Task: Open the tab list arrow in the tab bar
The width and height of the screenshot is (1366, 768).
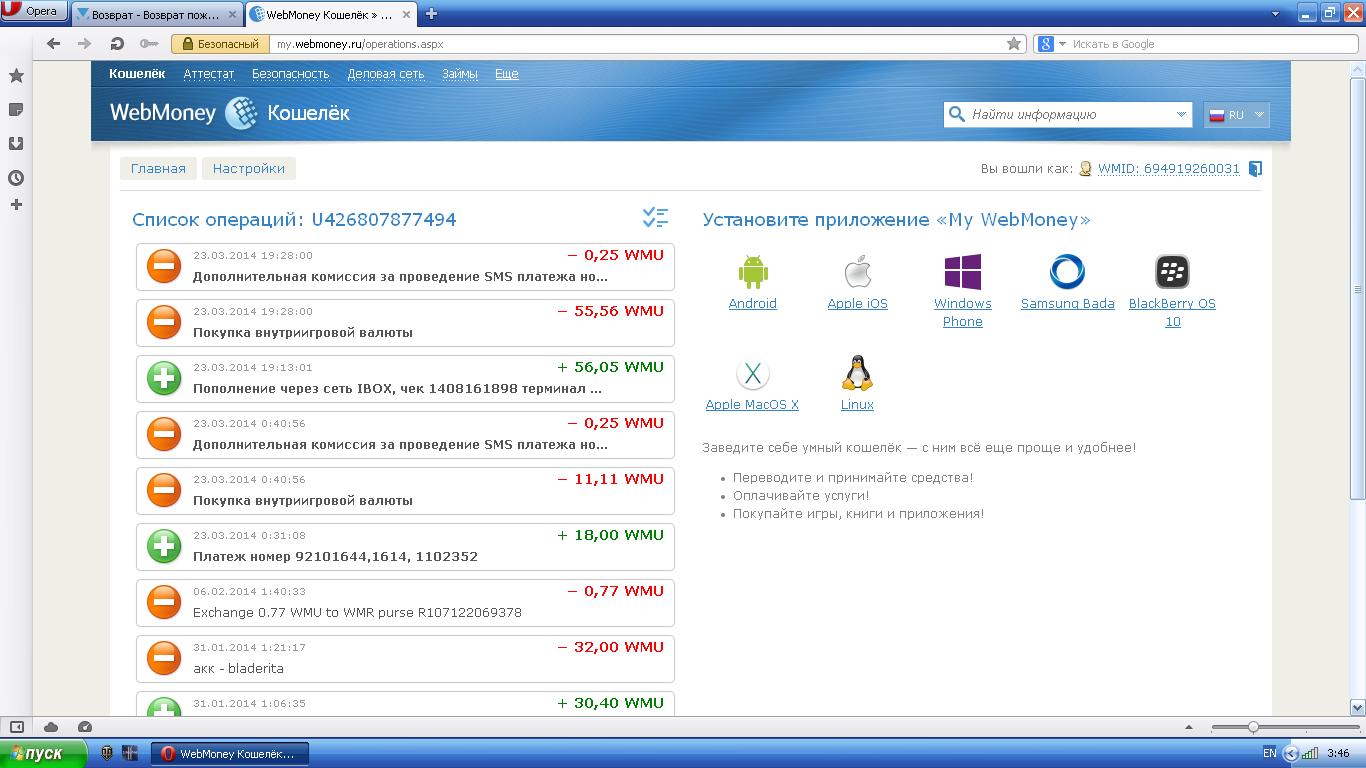Action: click(1276, 14)
